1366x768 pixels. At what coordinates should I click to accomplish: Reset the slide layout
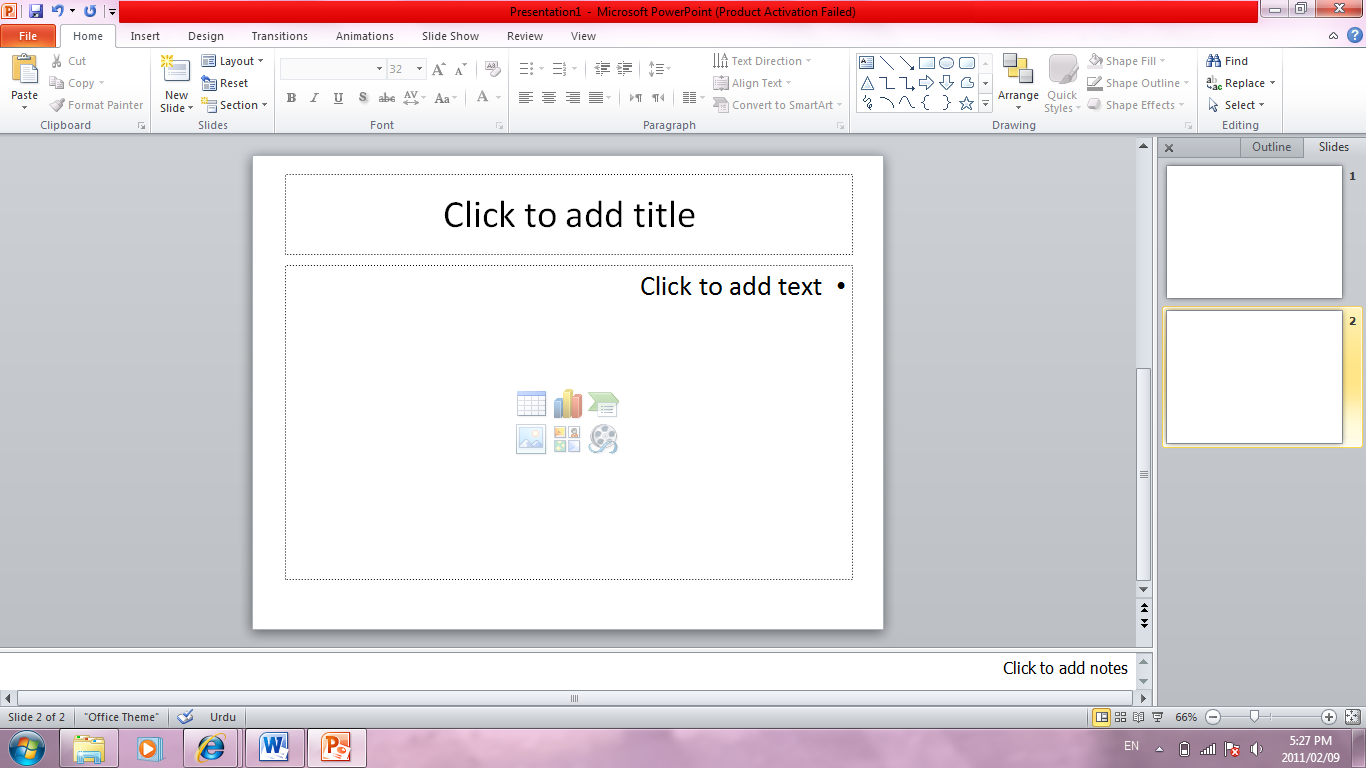[225, 83]
